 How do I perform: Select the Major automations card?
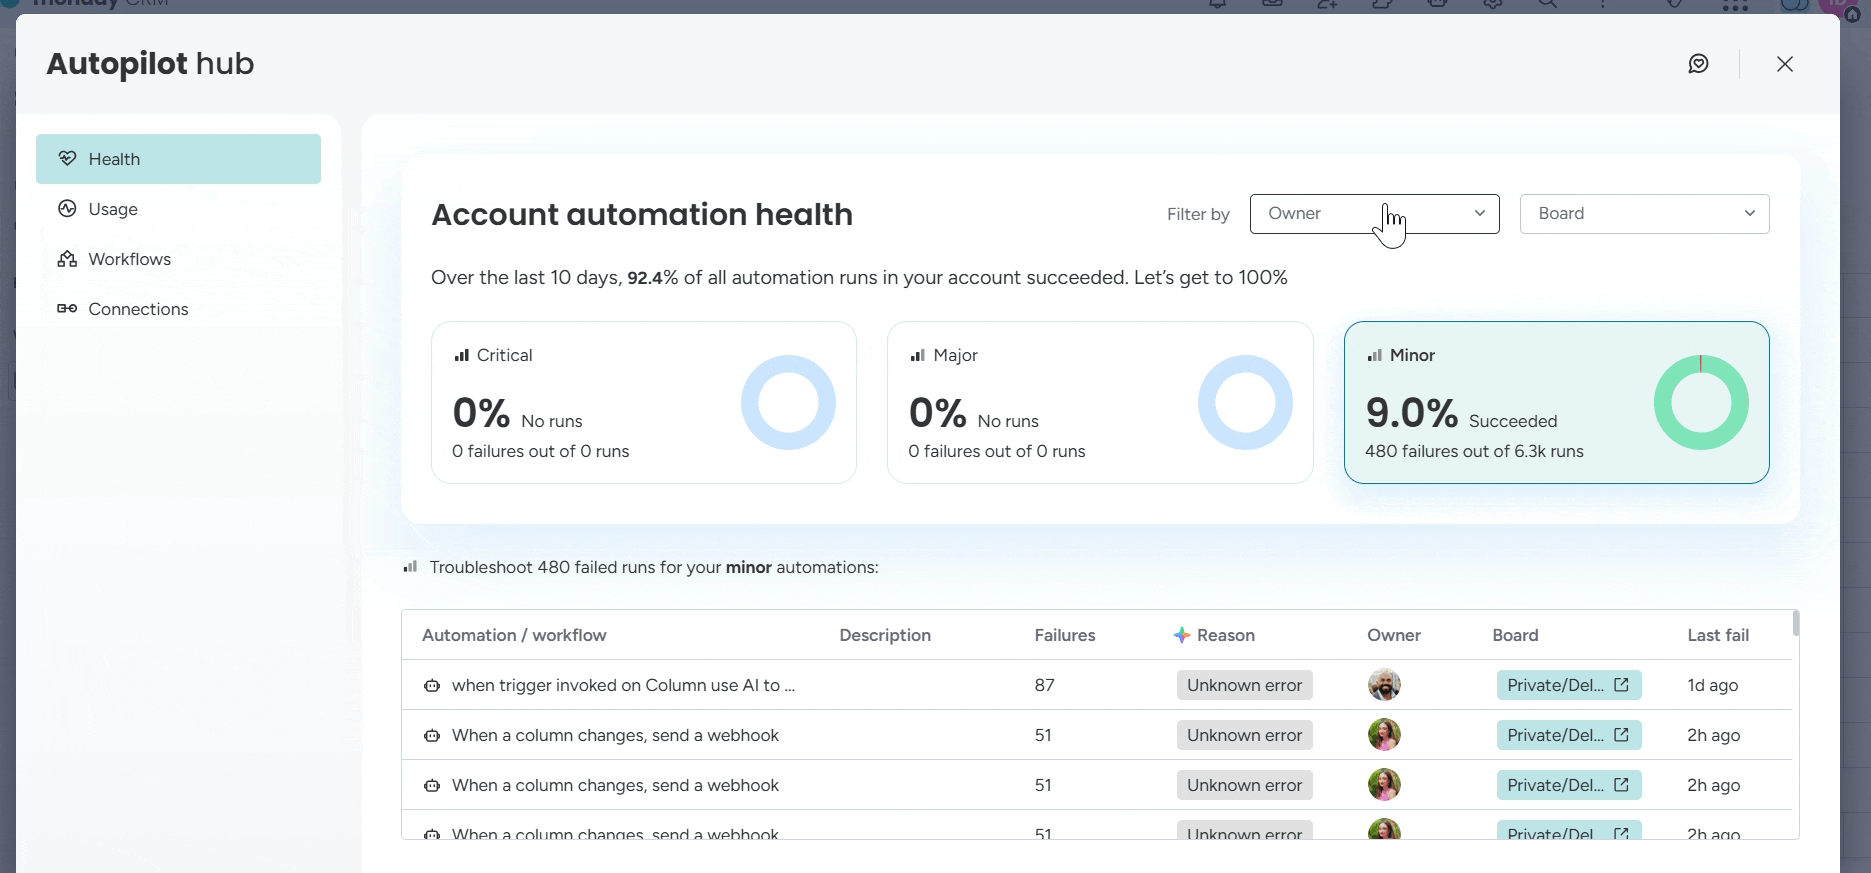coord(1100,402)
